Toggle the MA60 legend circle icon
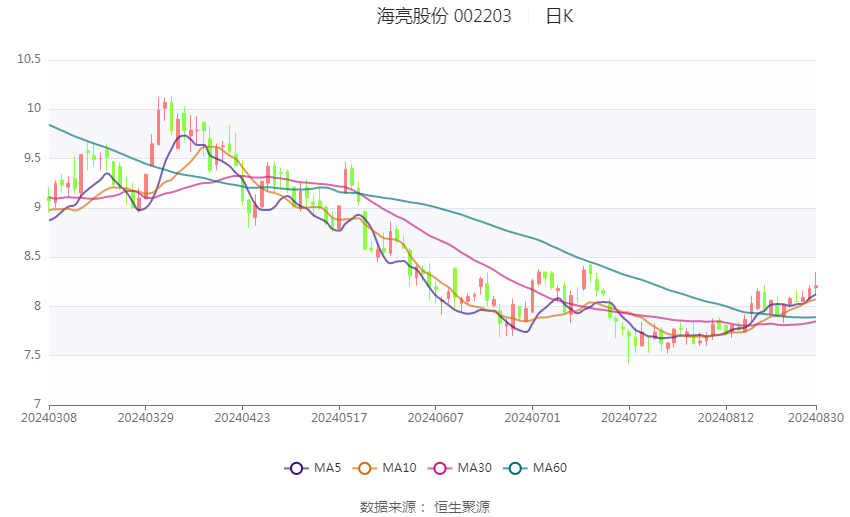The height and width of the screenshot is (517, 850). [x=515, y=468]
